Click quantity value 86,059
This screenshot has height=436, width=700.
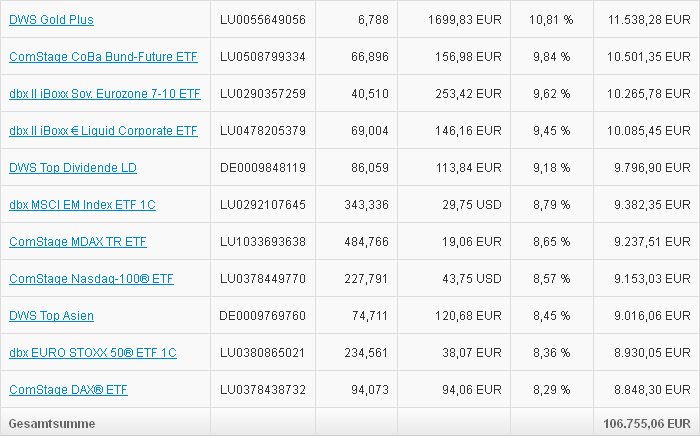[370, 168]
